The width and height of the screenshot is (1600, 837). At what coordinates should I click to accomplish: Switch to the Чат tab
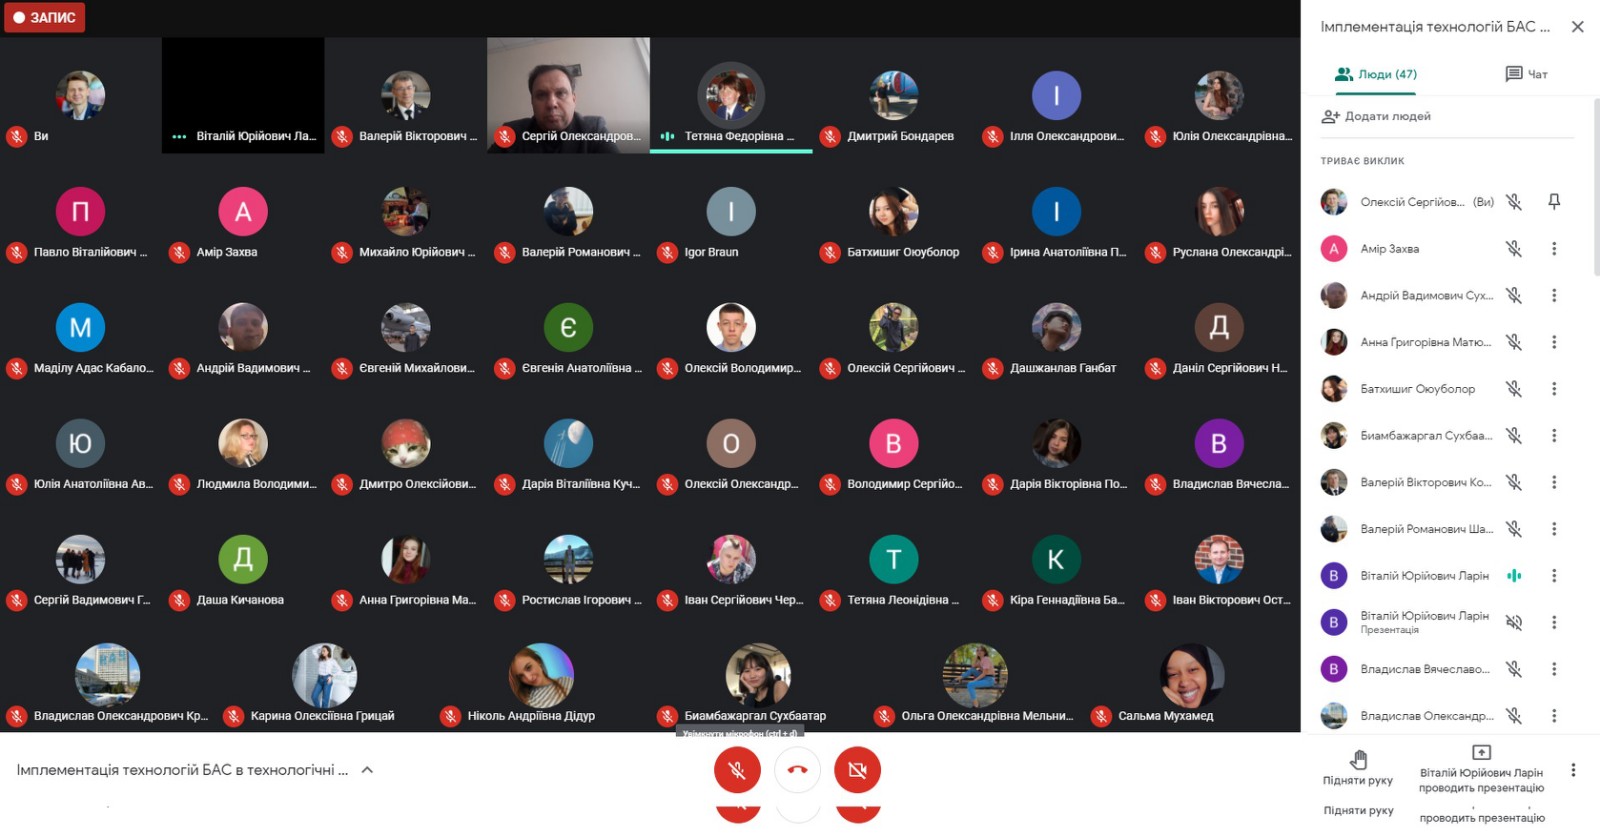point(1526,74)
